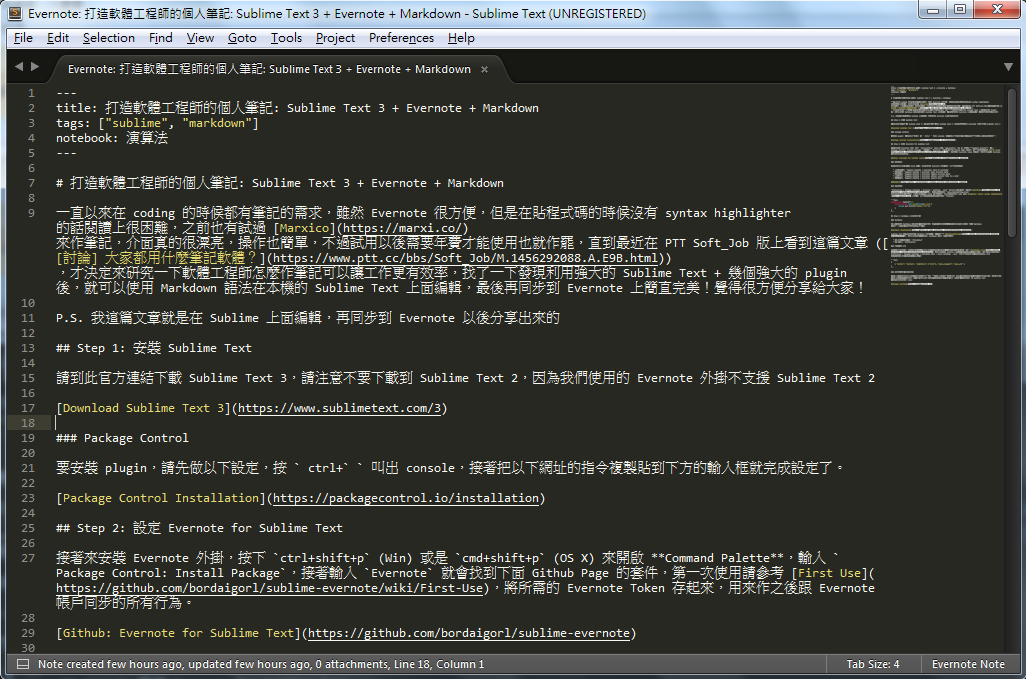Viewport: 1026px width, 679px height.
Task: Click the 'tags:' metadata line
Action: tap(157, 123)
